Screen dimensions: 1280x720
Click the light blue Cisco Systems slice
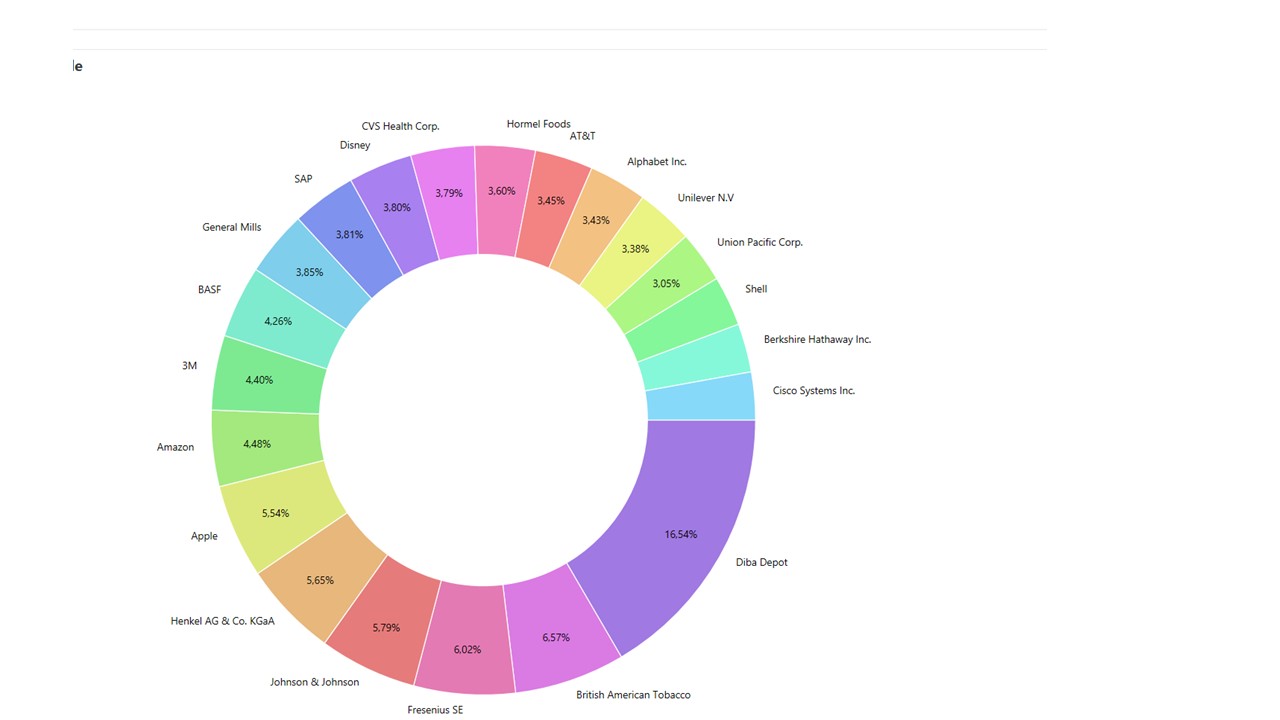[700, 398]
